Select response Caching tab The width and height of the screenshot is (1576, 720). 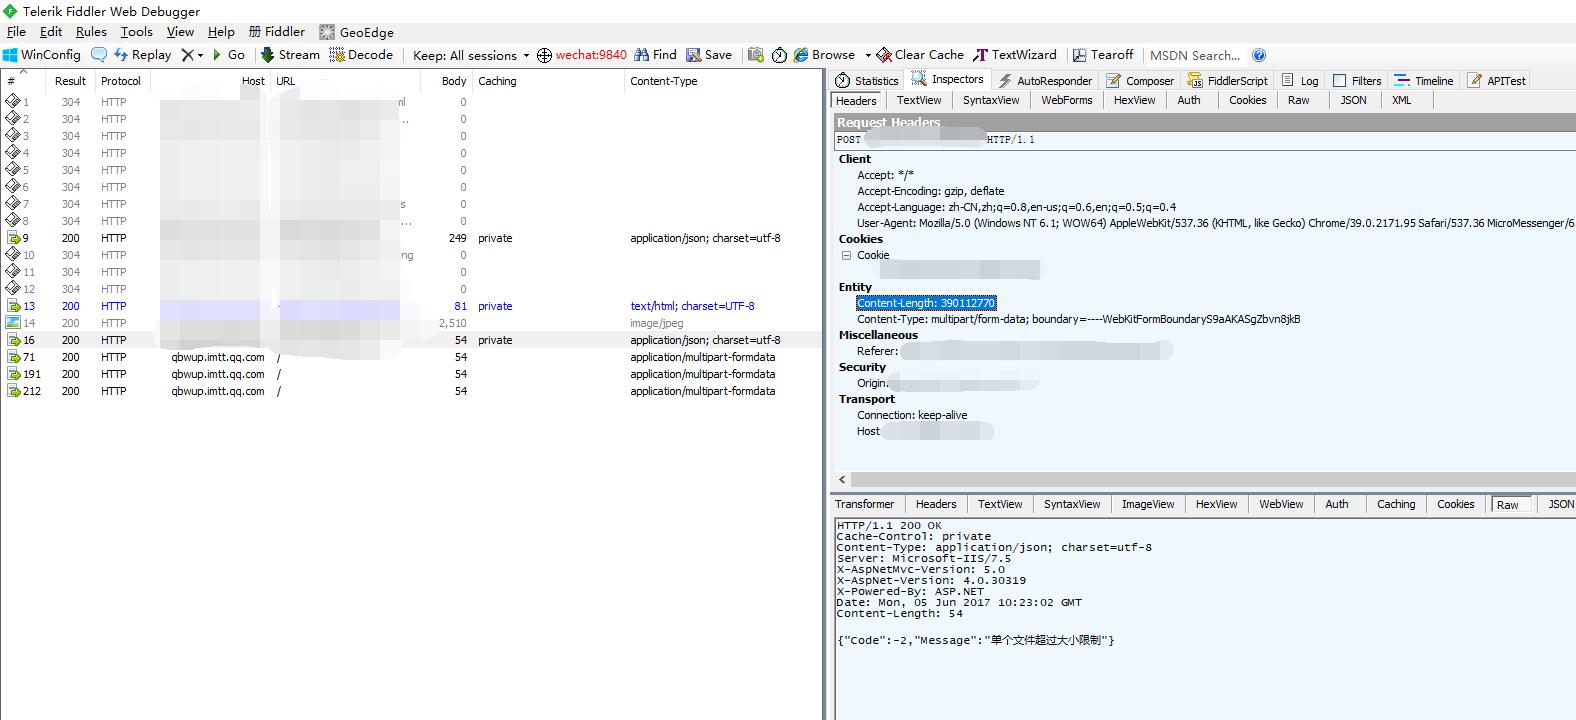(x=1395, y=504)
